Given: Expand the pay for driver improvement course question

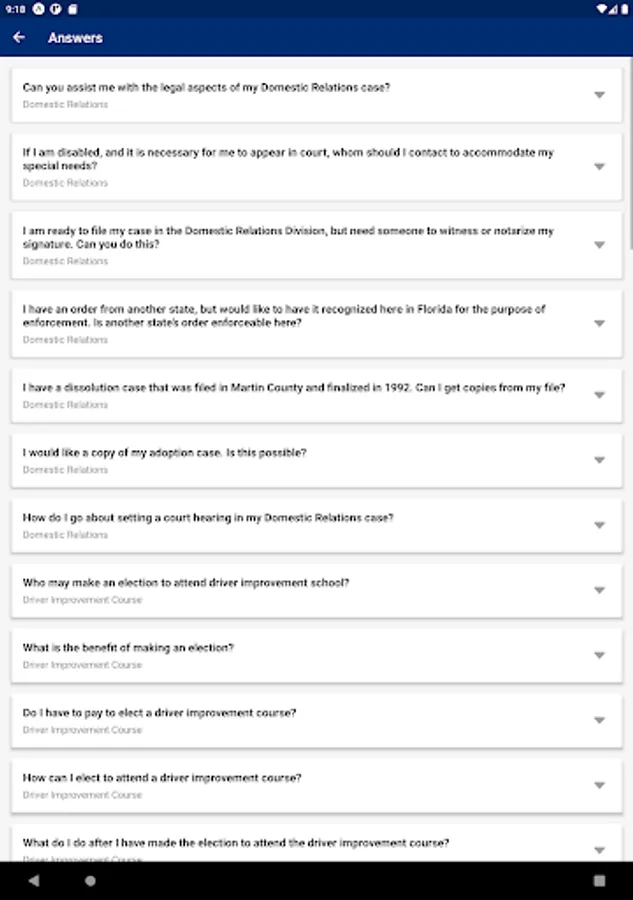Looking at the screenshot, I should pyautogui.click(x=599, y=720).
